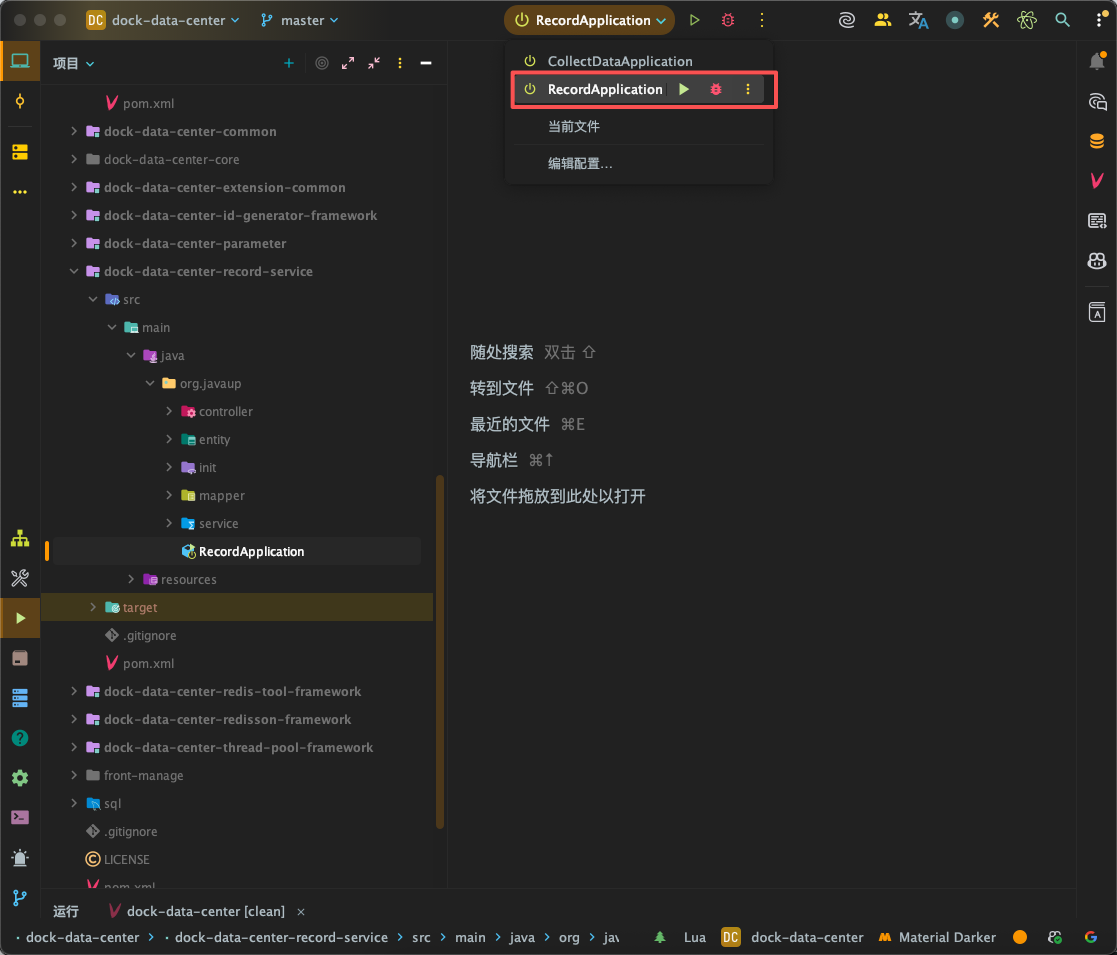Screen dimensions: 1117x955
Task: Open the Database tool window
Action: click(1097, 141)
